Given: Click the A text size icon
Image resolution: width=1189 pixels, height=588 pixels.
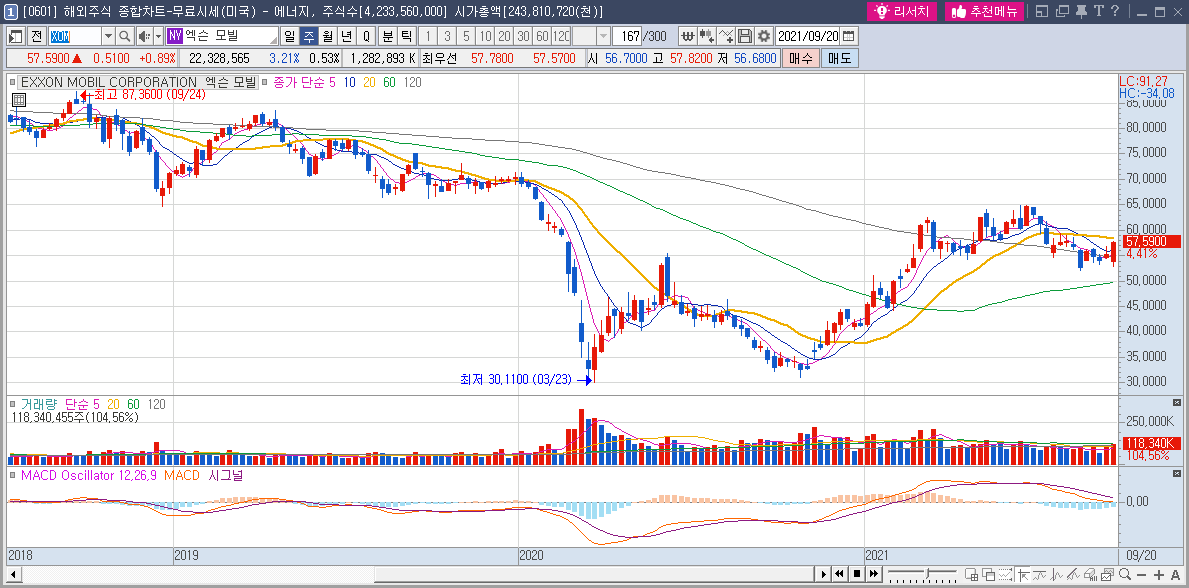Looking at the screenshot, I should (x=1175, y=574).
